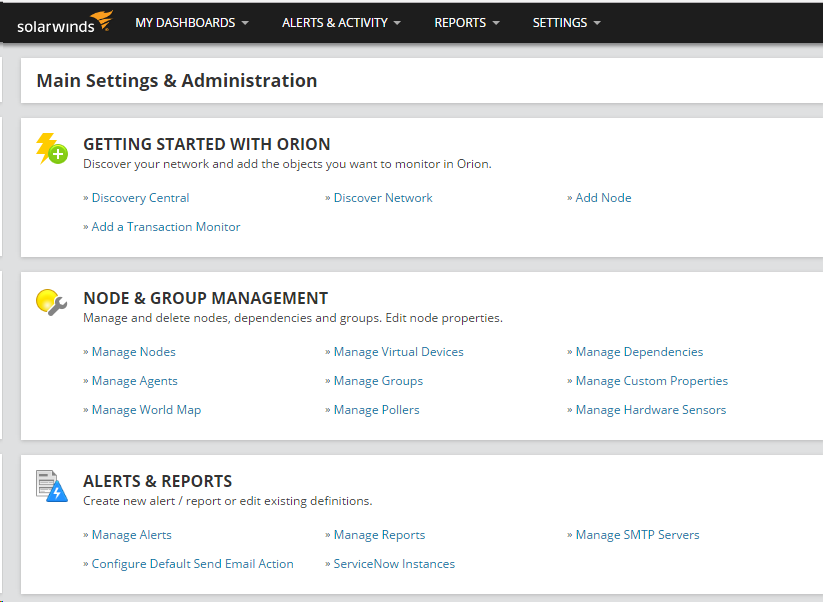823x602 pixels.
Task: Expand the Alerts & Activity dropdown arrow
Action: point(397,23)
